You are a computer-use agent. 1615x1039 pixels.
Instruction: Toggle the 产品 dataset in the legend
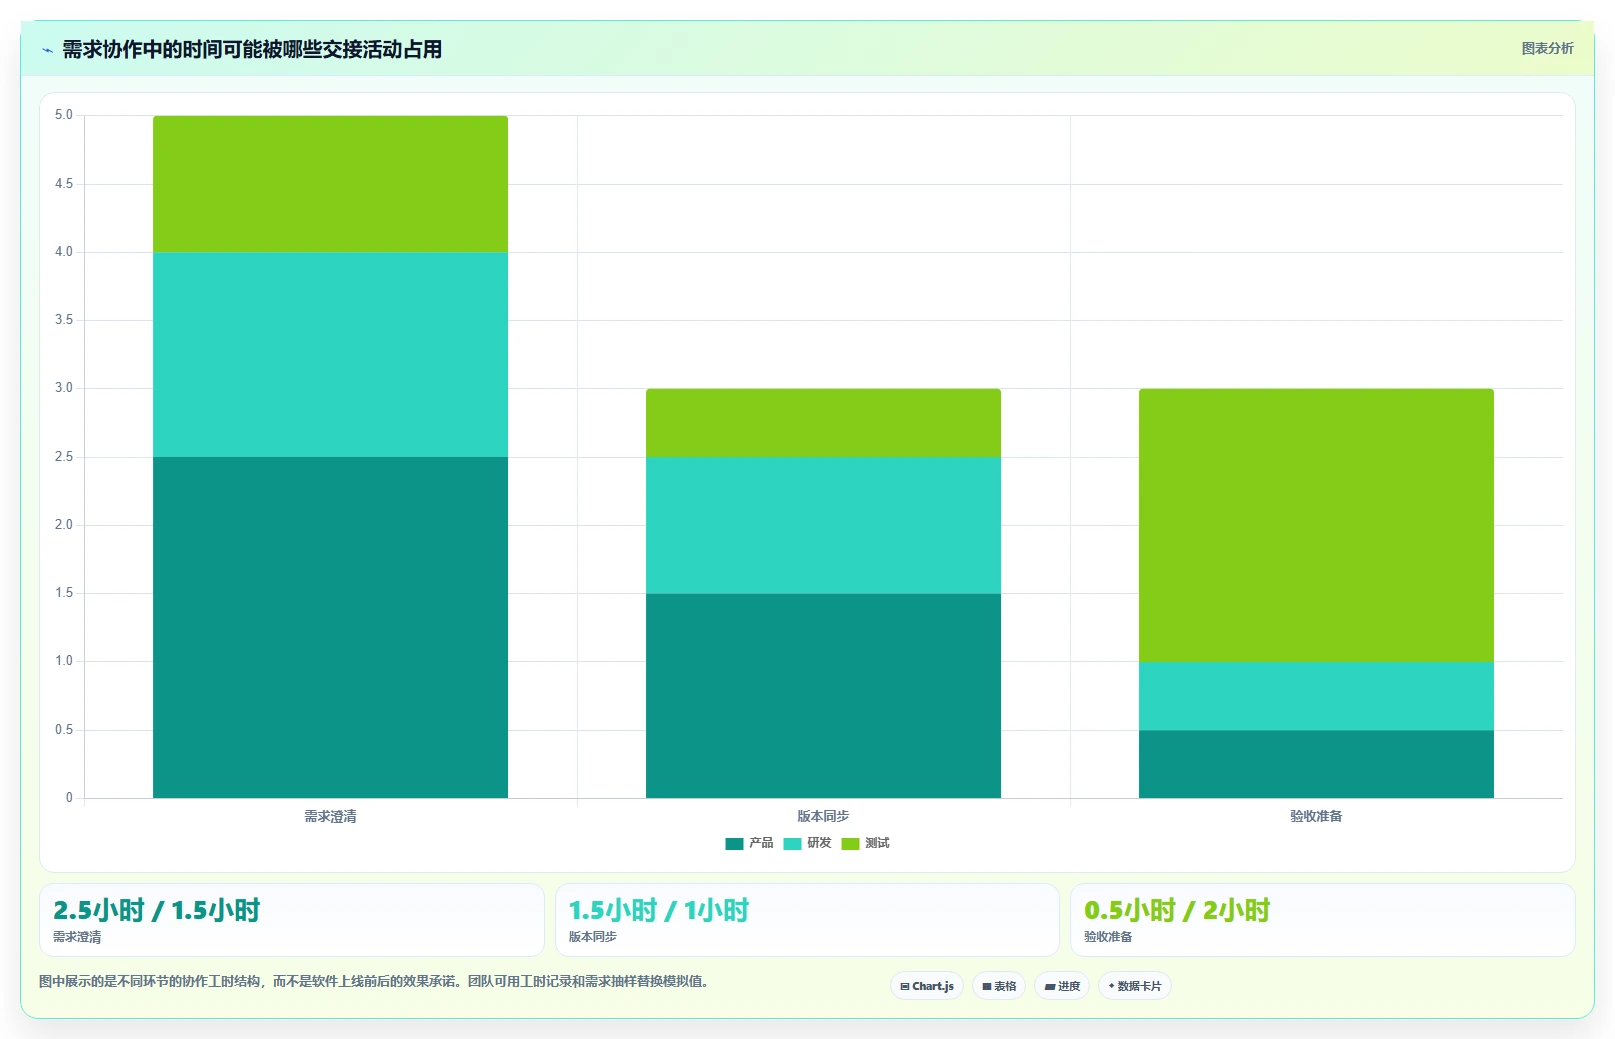tap(749, 843)
